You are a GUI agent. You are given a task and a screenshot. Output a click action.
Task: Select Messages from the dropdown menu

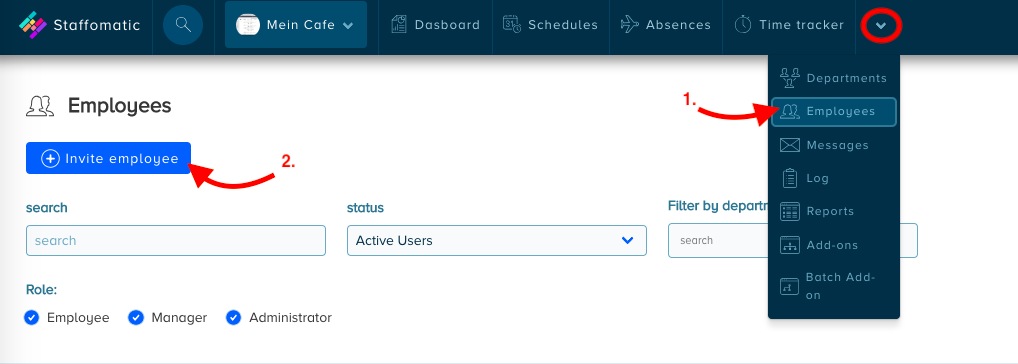coord(834,145)
